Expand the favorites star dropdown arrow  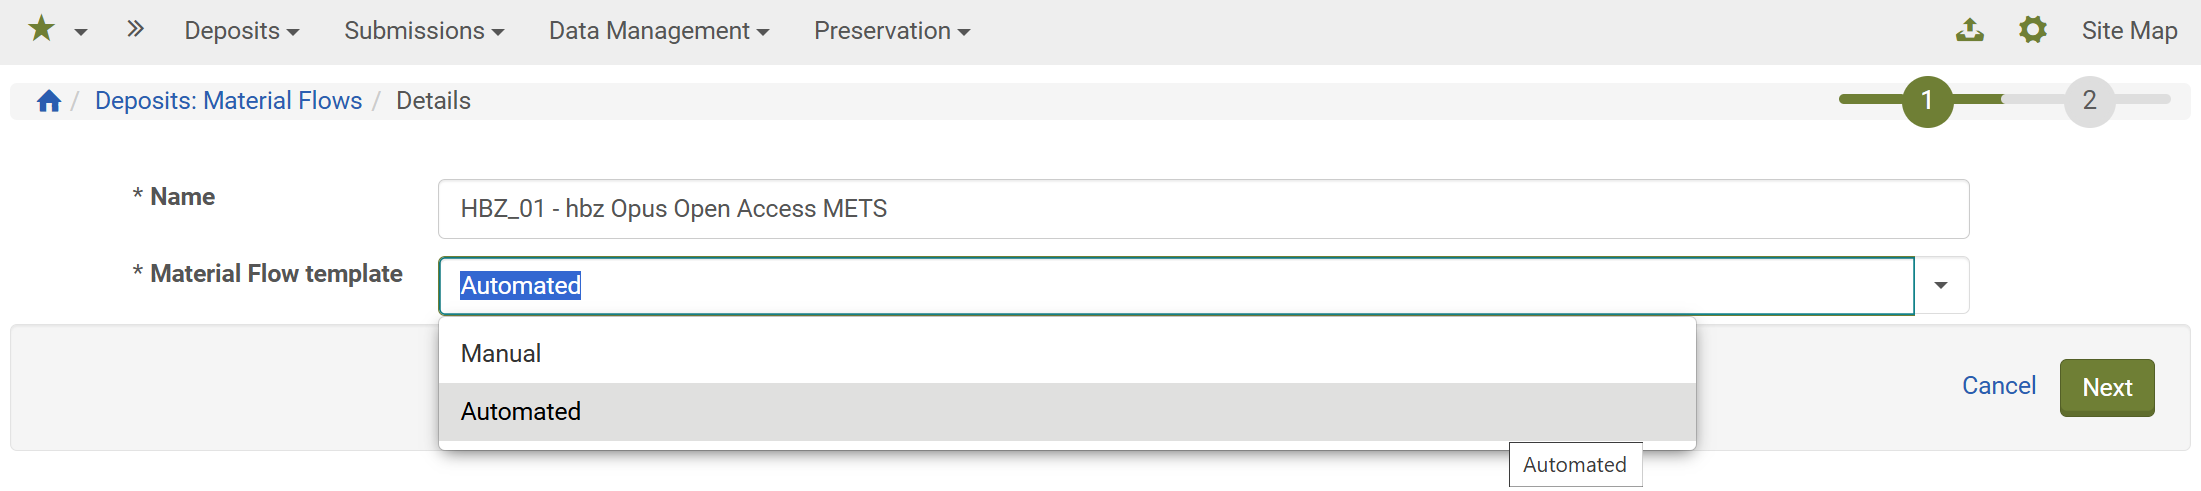point(81,32)
